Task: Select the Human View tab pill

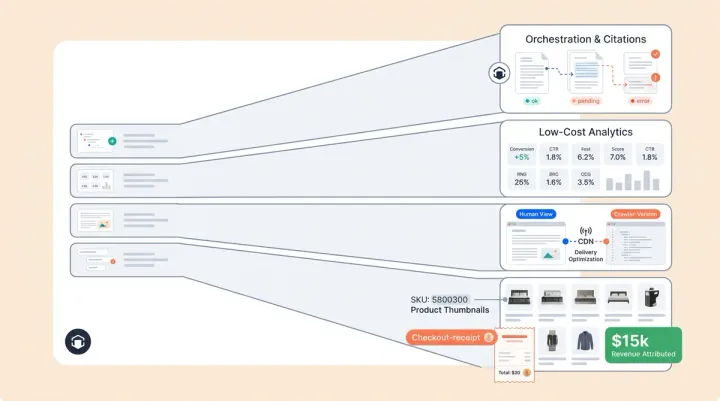Action: [x=536, y=214]
